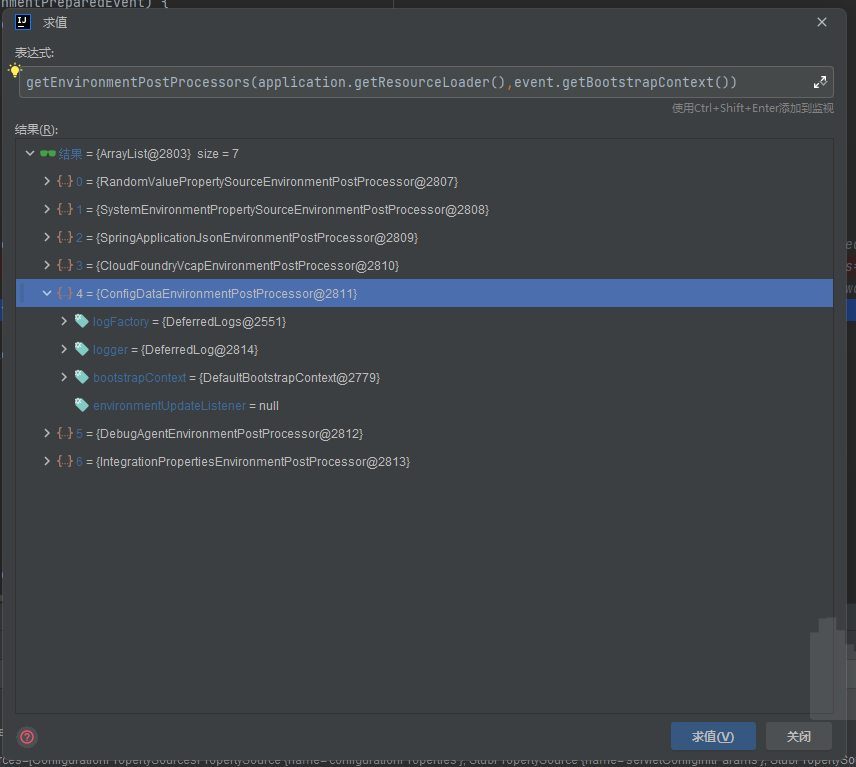Click the bootstrapContext field tag icon
Image resolution: width=856 pixels, height=767 pixels.
82,377
